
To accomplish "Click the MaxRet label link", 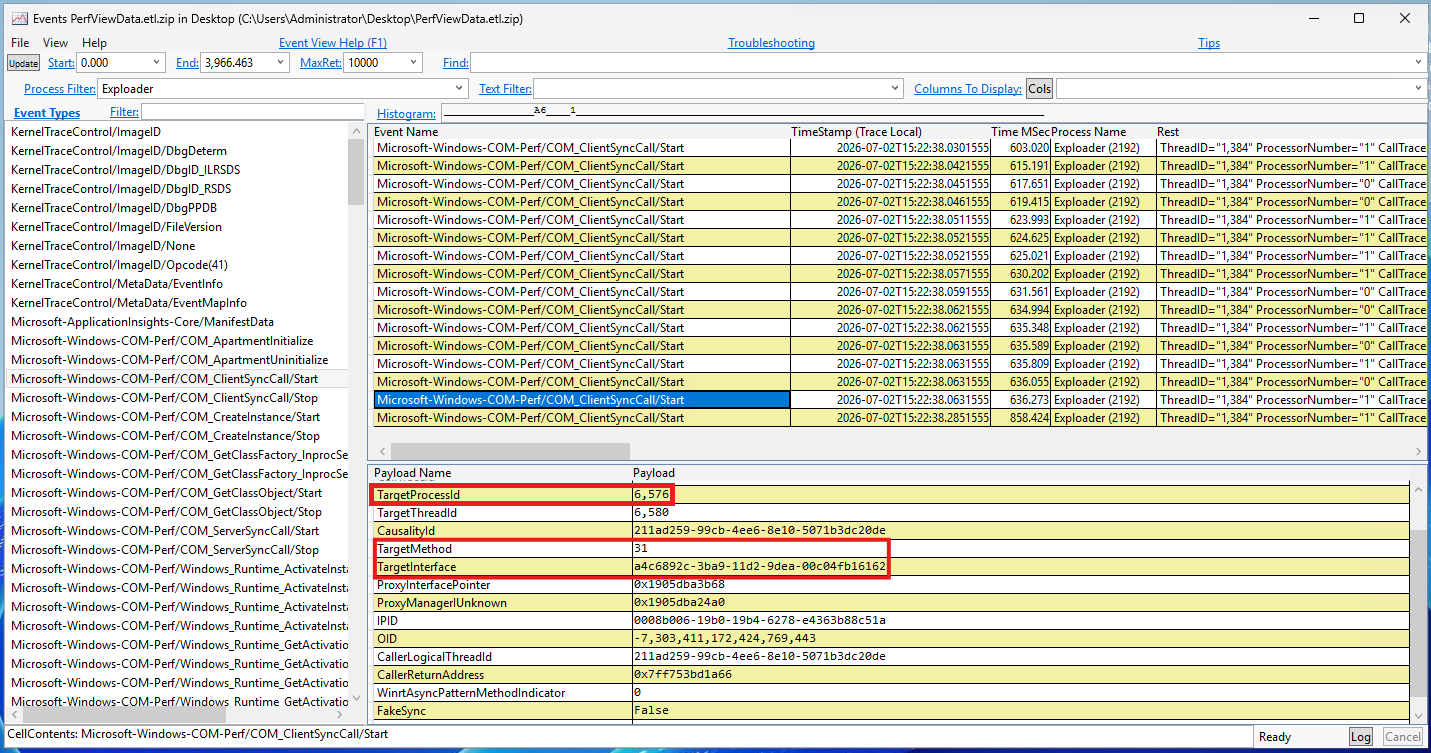I will click(x=321, y=63).
